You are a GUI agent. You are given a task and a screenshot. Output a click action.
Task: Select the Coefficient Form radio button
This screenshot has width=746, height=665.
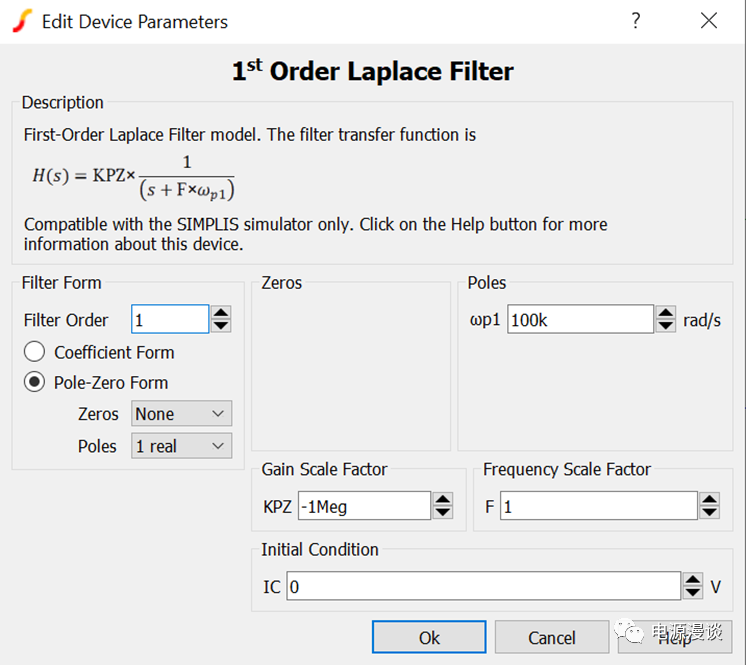35,352
